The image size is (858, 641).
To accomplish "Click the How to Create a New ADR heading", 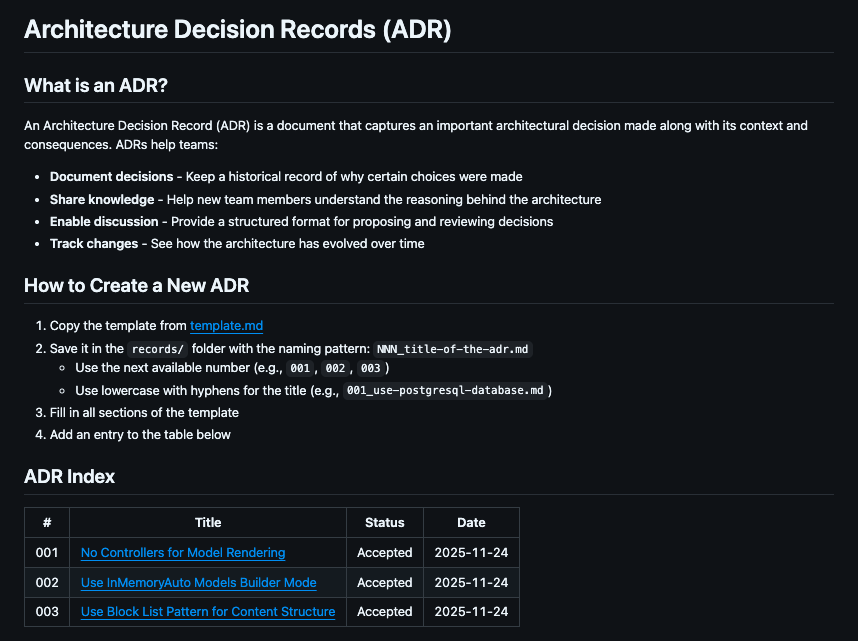I will point(136,286).
